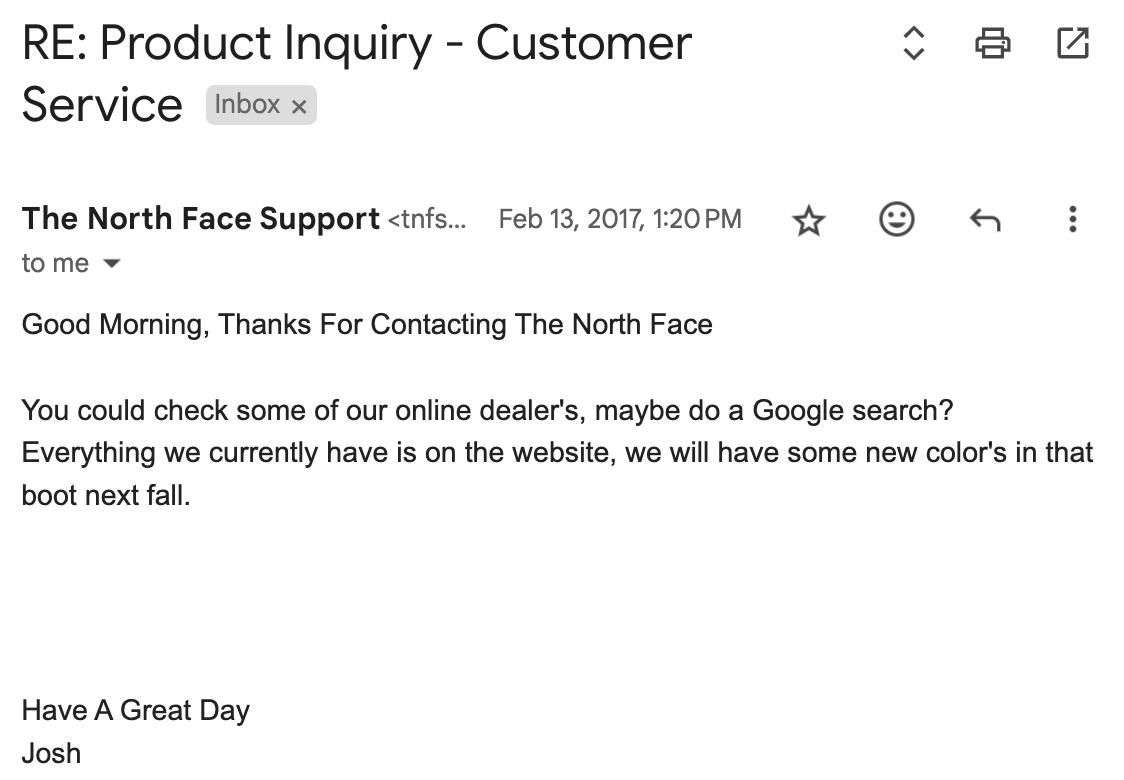This screenshot has height=780, width=1124.
Task: Click the sender name The North Face Support
Action: click(x=201, y=218)
